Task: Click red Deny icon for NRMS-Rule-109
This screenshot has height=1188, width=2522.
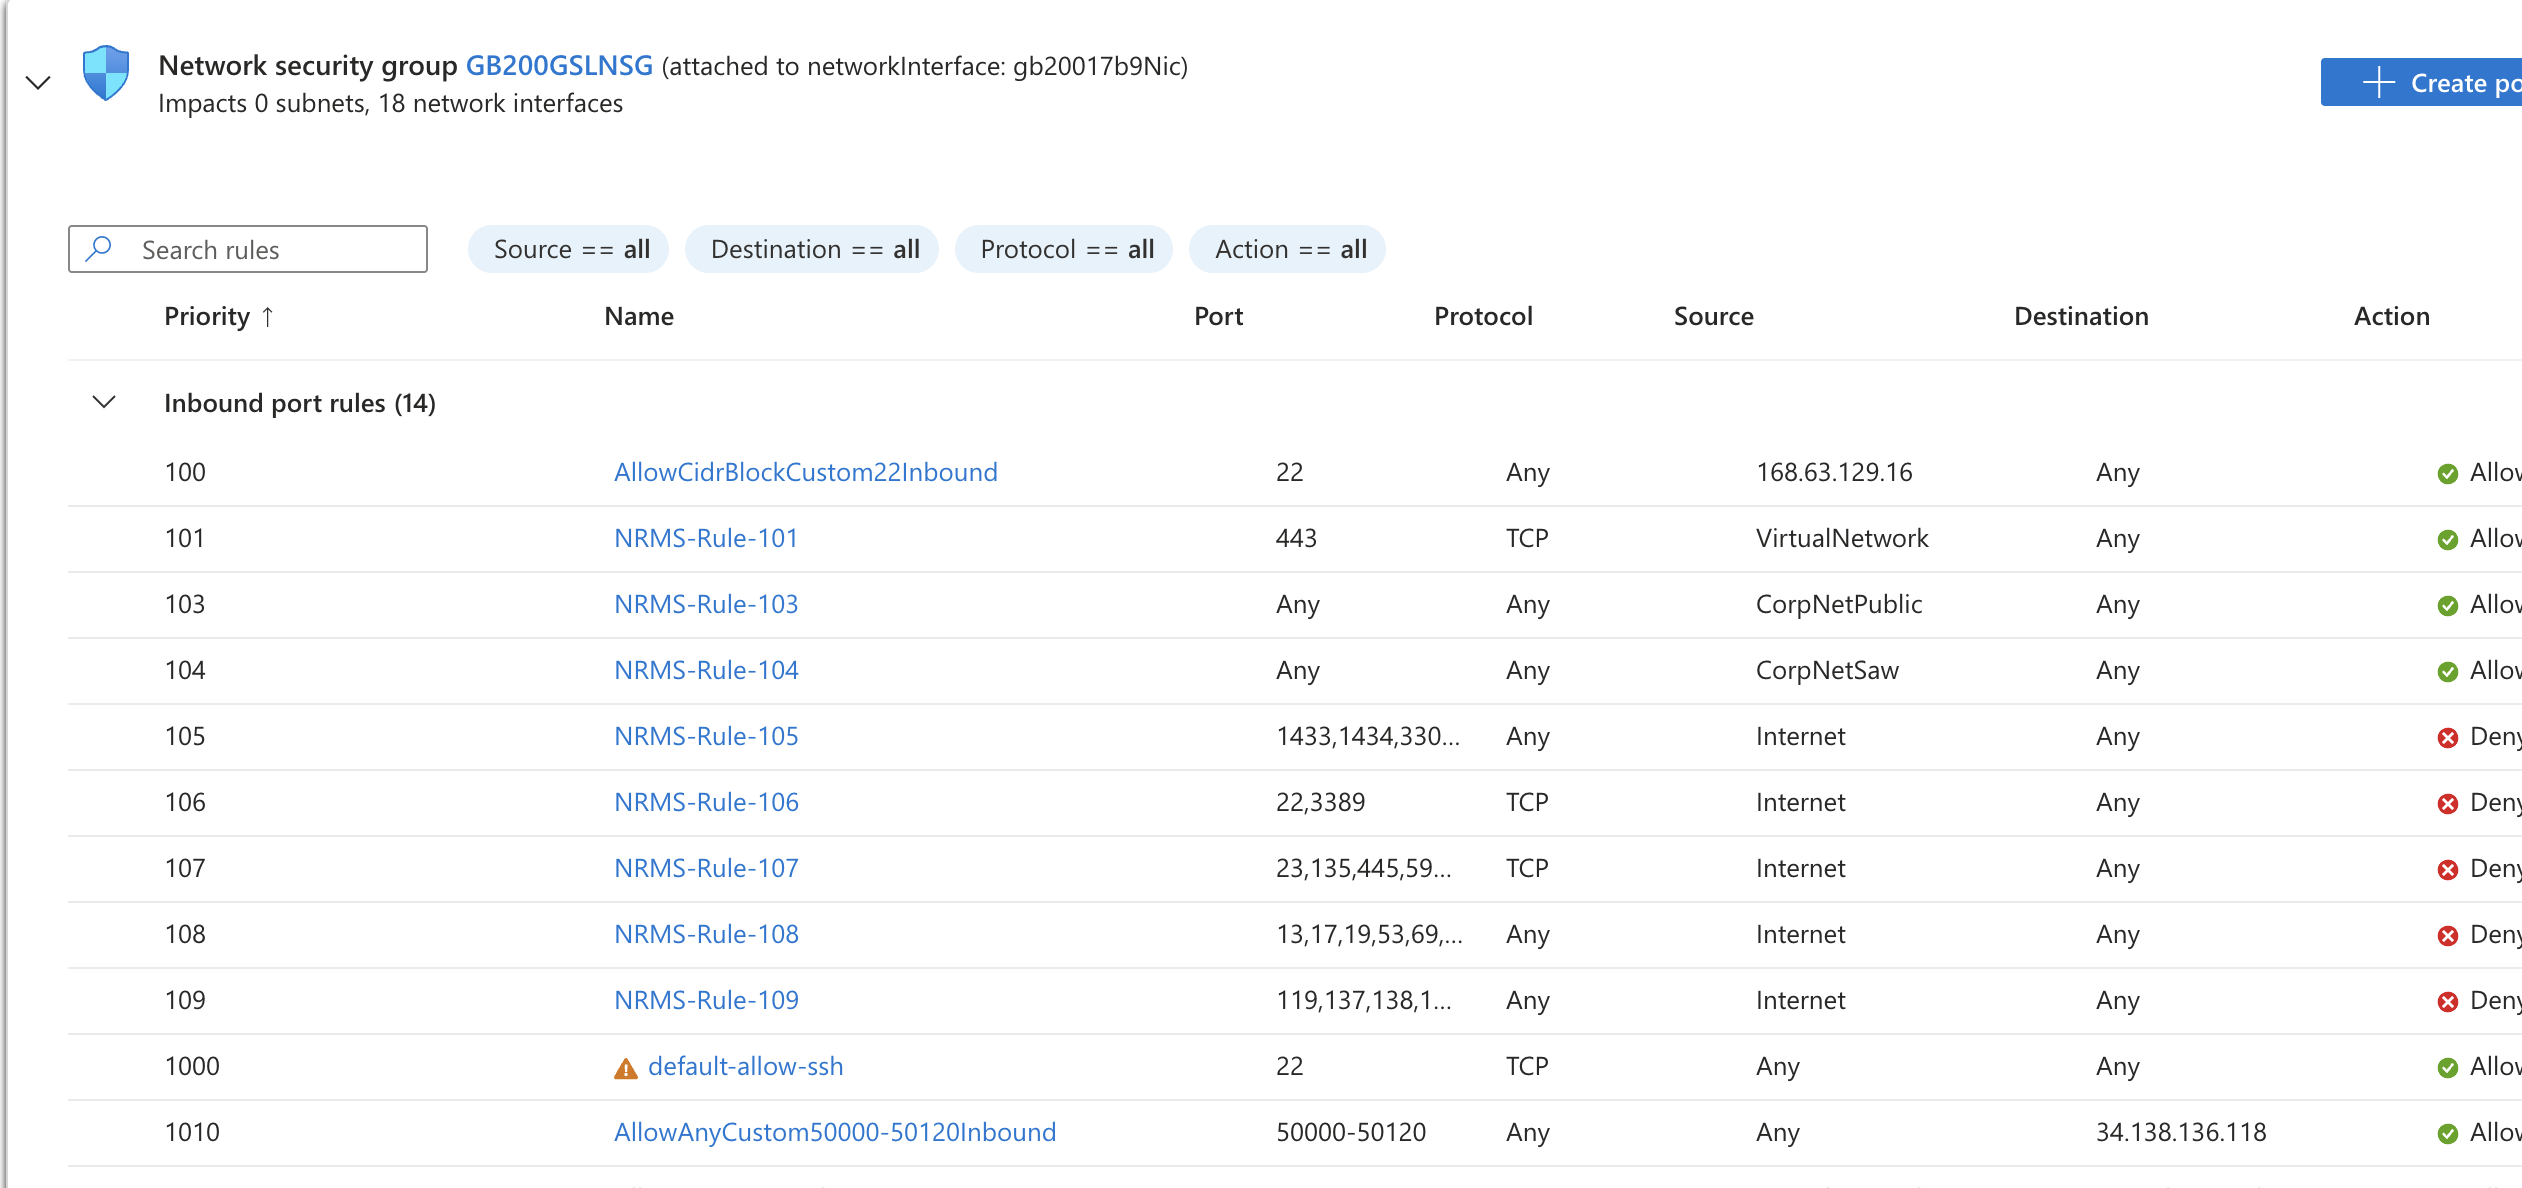Action: (2447, 1002)
